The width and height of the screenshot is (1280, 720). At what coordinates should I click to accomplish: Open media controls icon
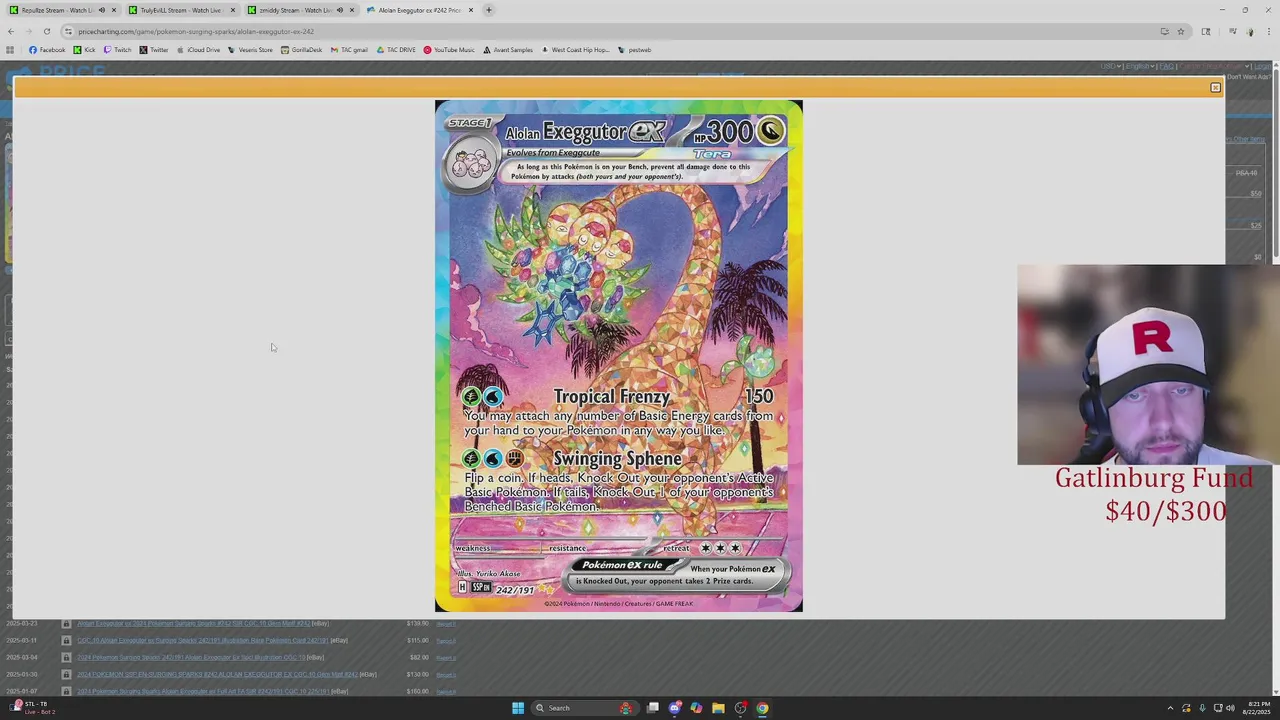coord(1233,31)
